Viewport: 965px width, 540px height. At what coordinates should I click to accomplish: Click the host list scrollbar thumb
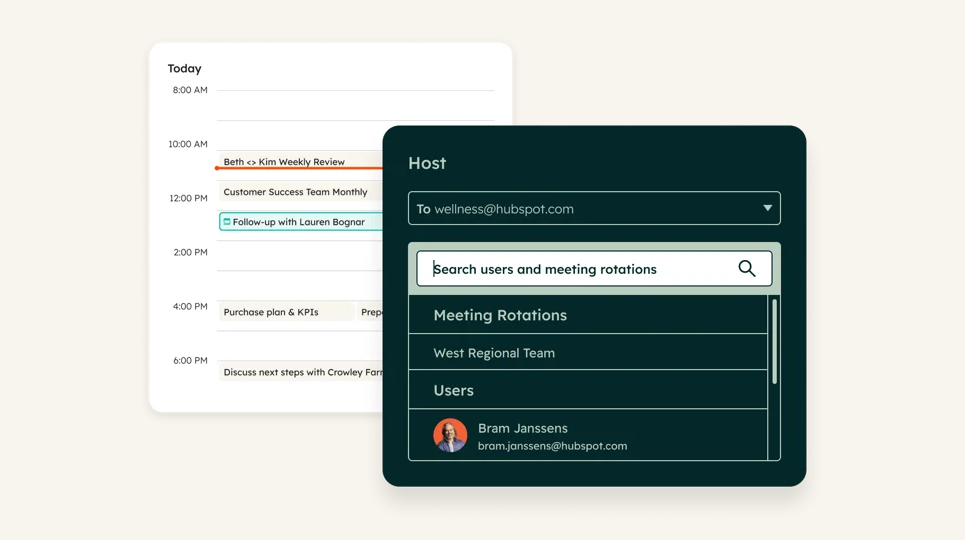point(774,342)
